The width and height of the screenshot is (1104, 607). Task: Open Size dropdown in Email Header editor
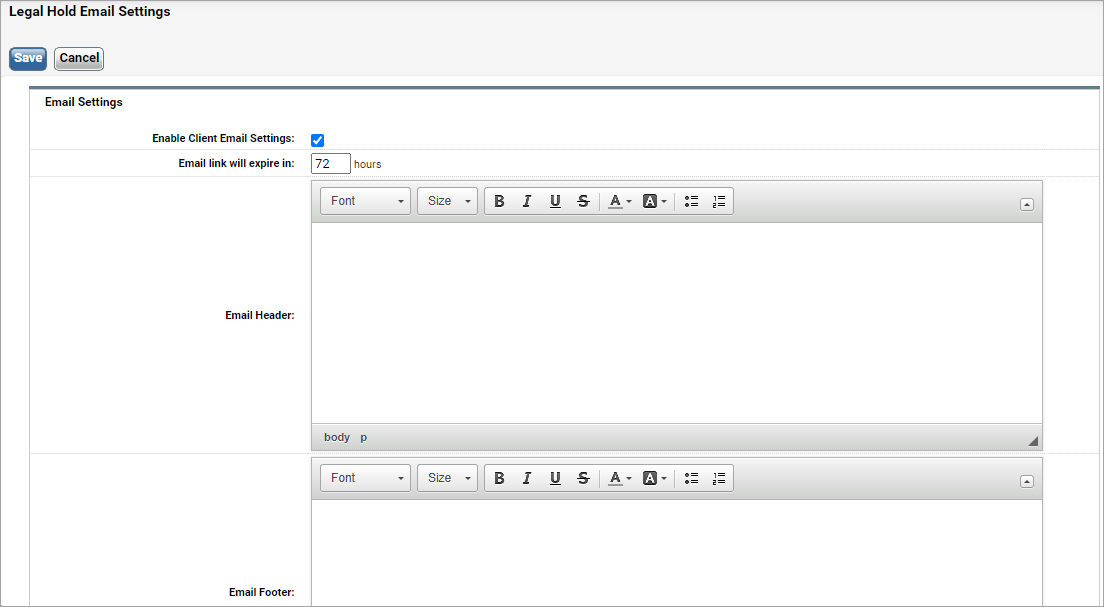[447, 201]
